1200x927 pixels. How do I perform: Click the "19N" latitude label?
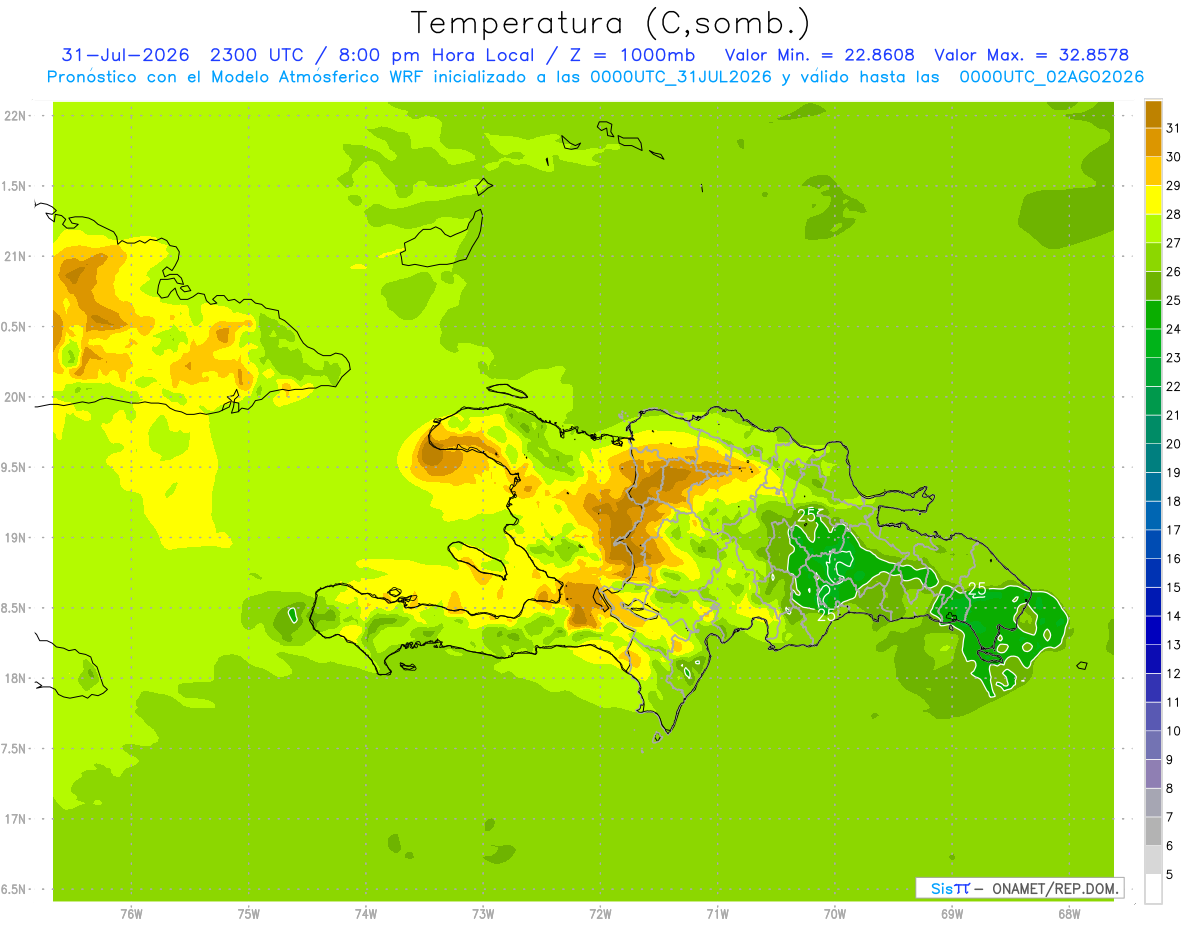15,538
